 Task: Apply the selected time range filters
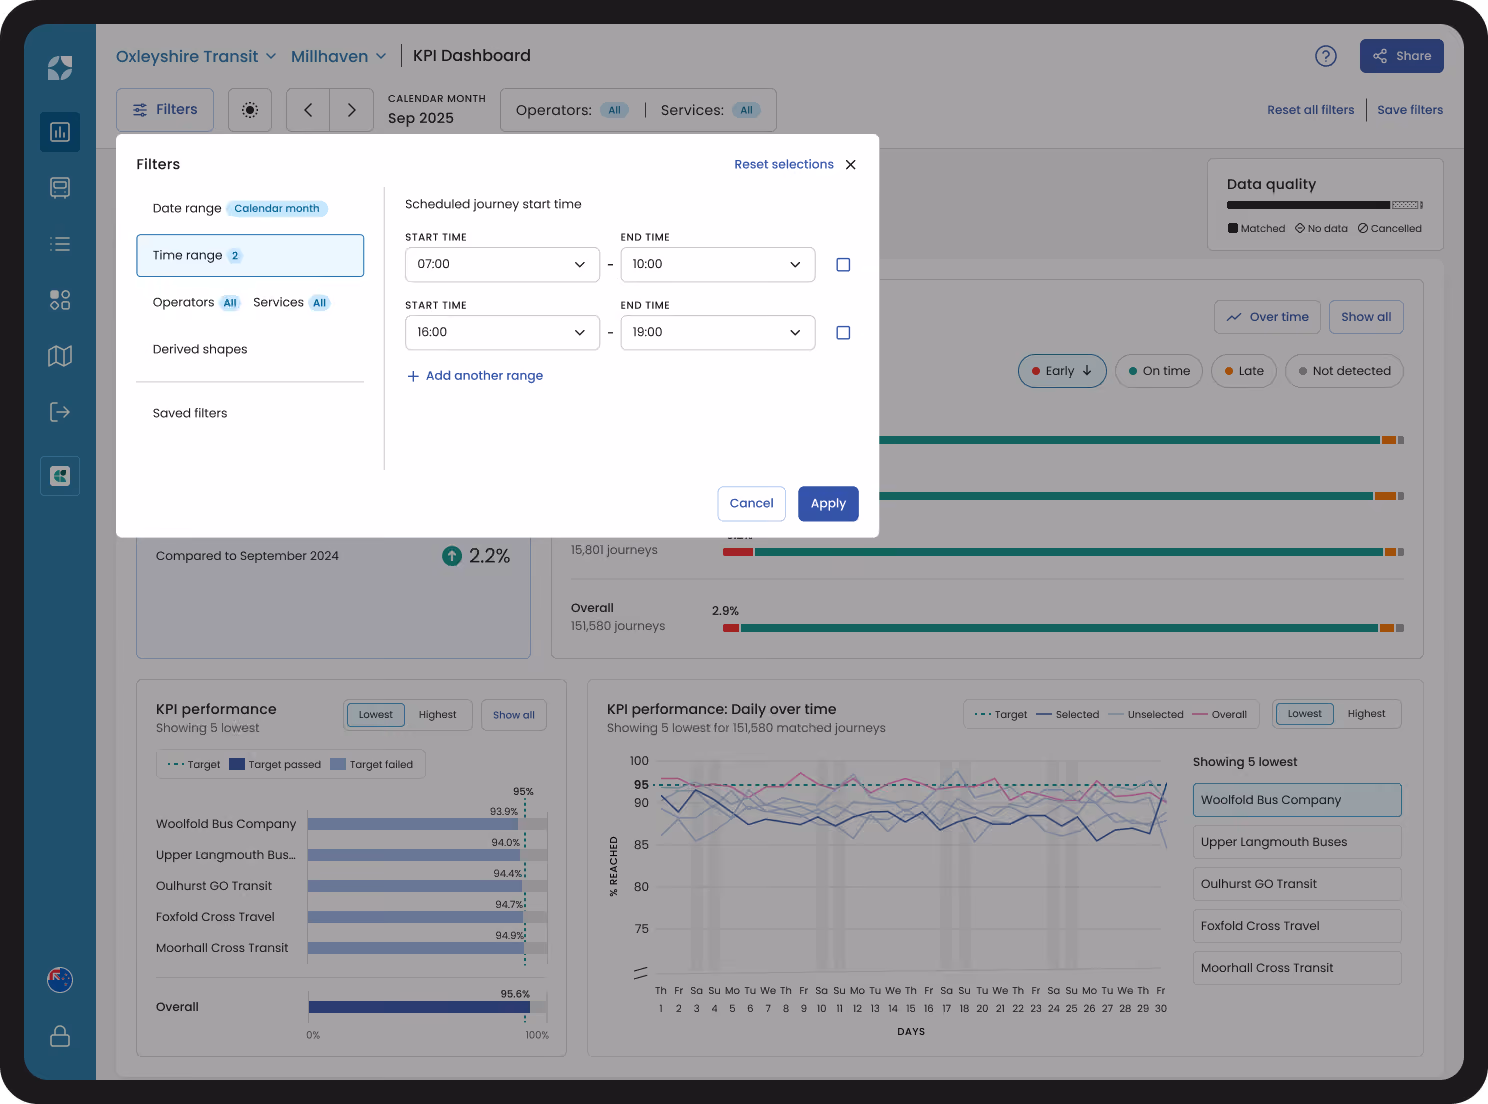pyautogui.click(x=828, y=504)
